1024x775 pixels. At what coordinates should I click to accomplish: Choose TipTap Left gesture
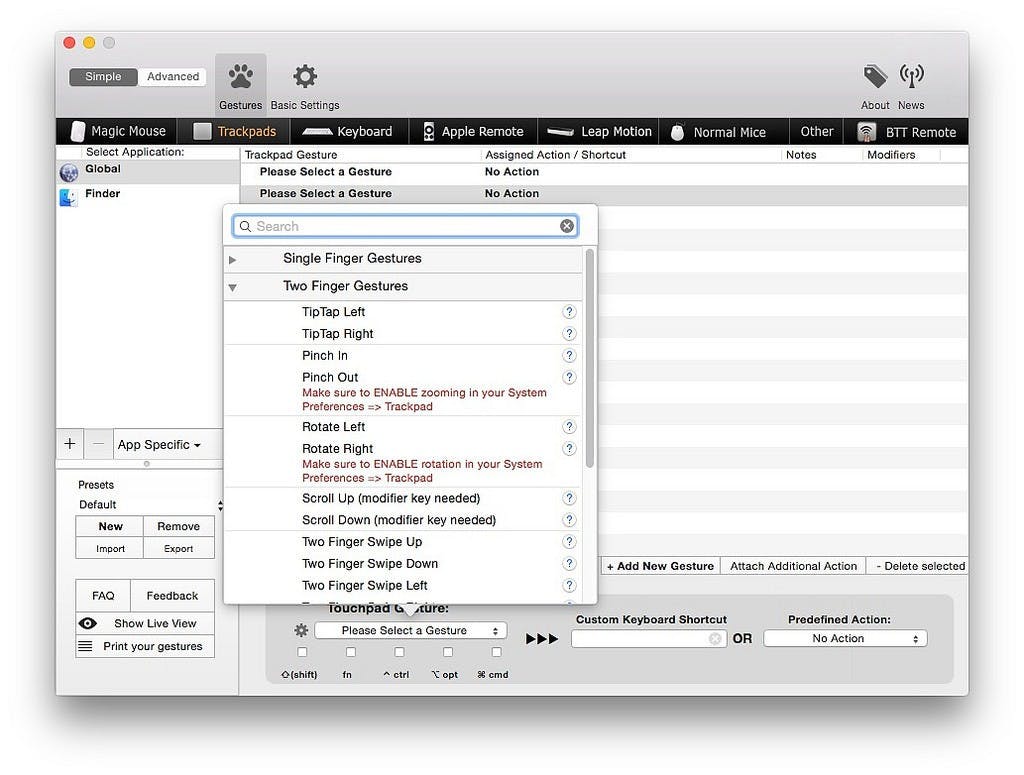click(333, 312)
